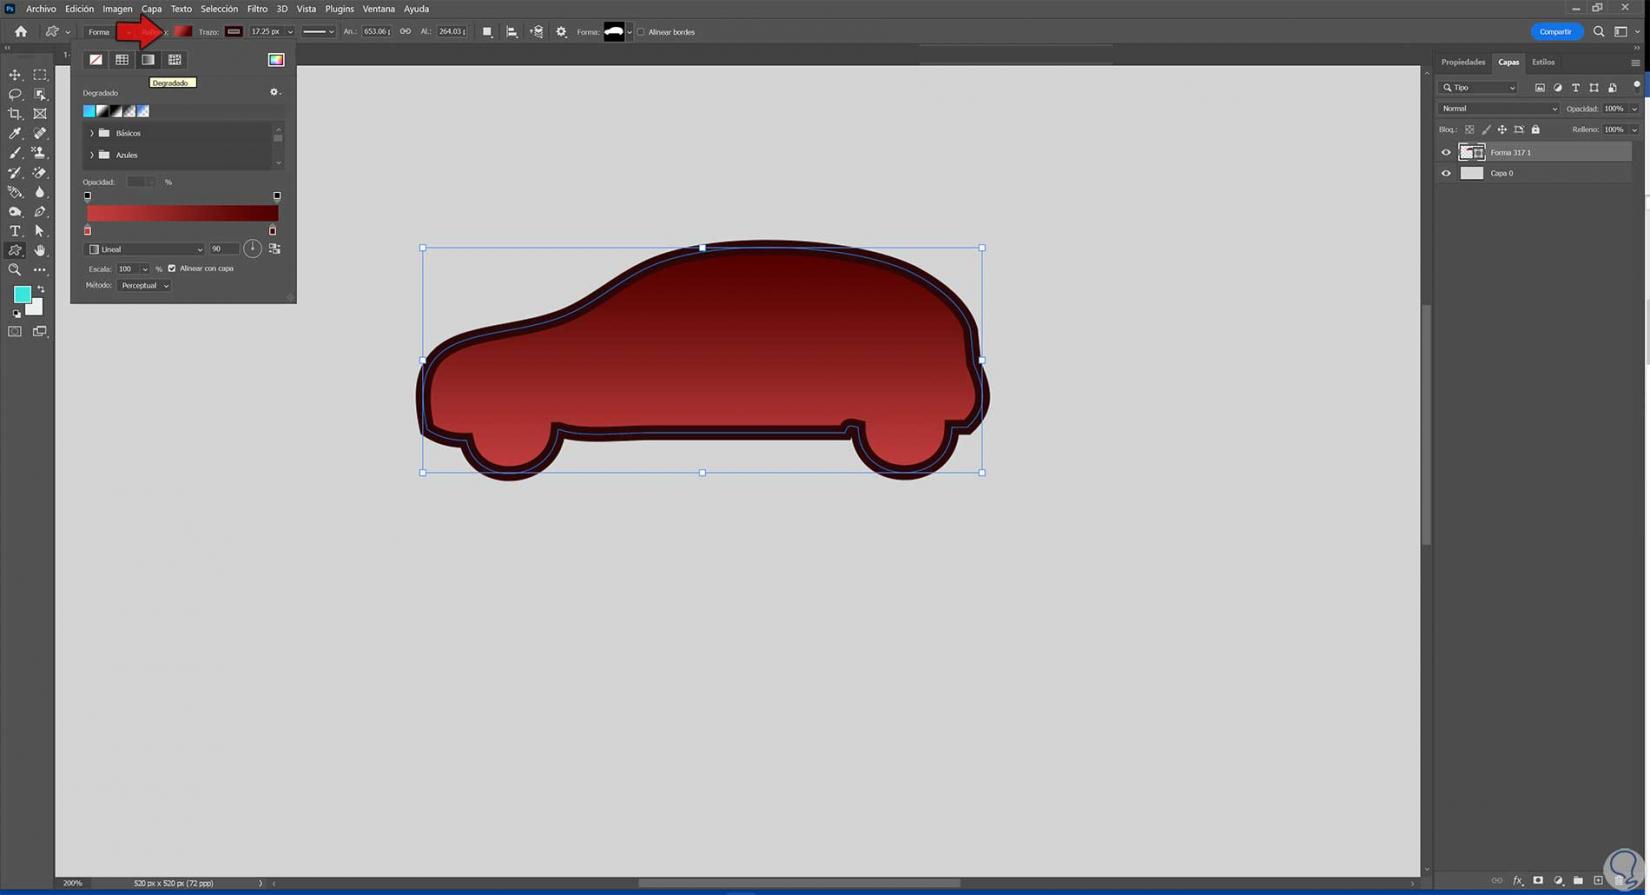The width and height of the screenshot is (1650, 895).
Task: Switch to the Propiedades tab
Action: click(1462, 62)
